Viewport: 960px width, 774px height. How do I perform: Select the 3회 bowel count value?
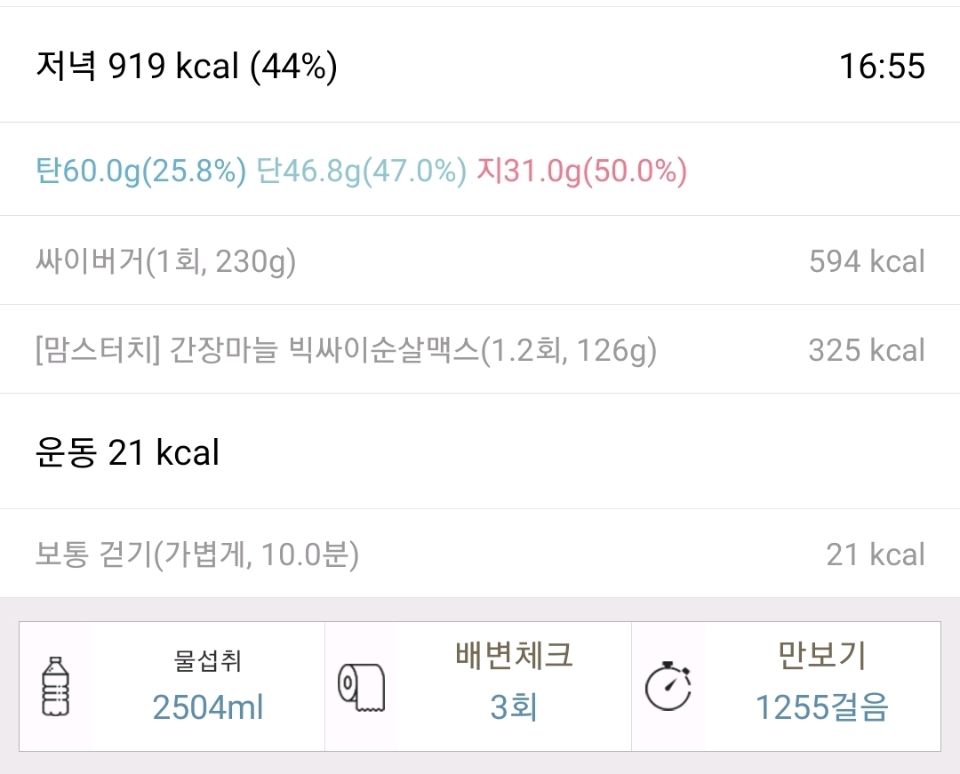point(514,707)
